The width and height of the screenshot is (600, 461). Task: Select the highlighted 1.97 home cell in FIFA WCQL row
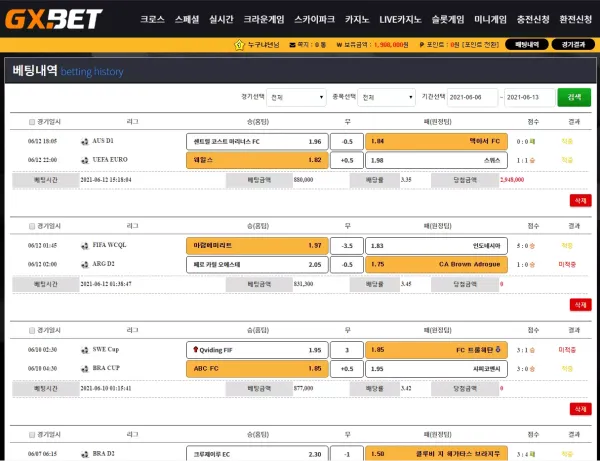coord(257,246)
